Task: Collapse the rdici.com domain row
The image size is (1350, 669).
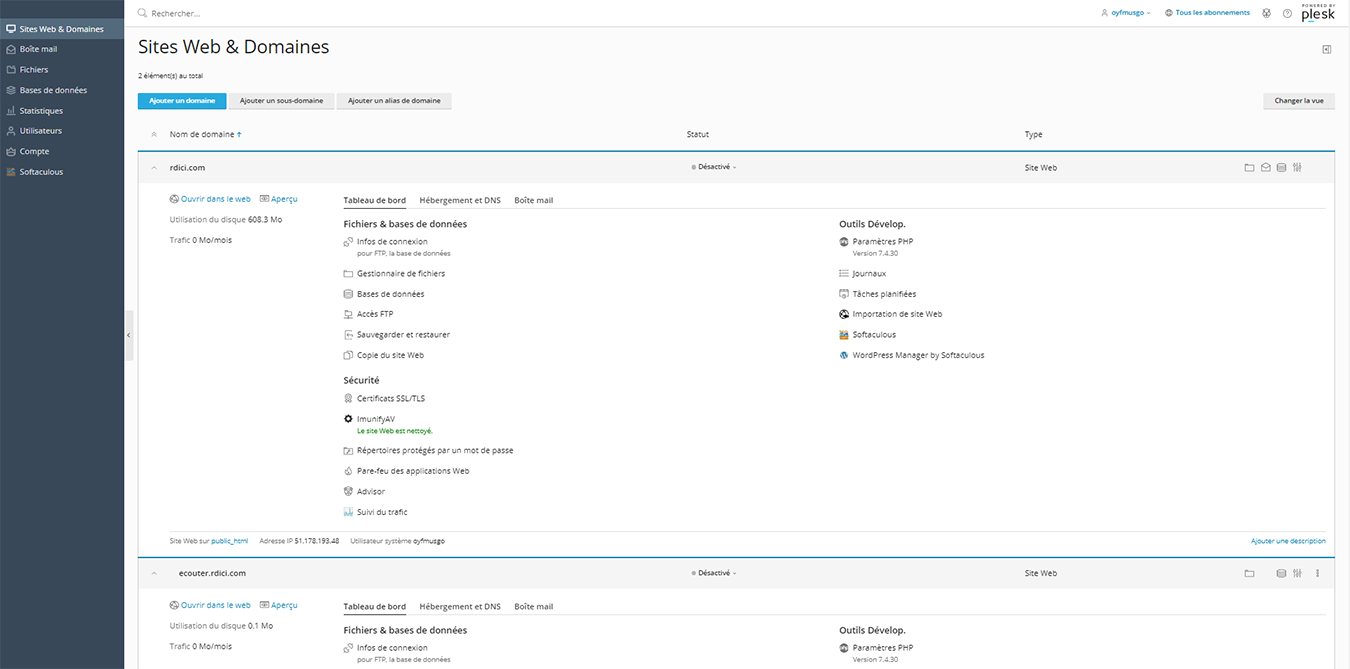Action: [x=154, y=168]
